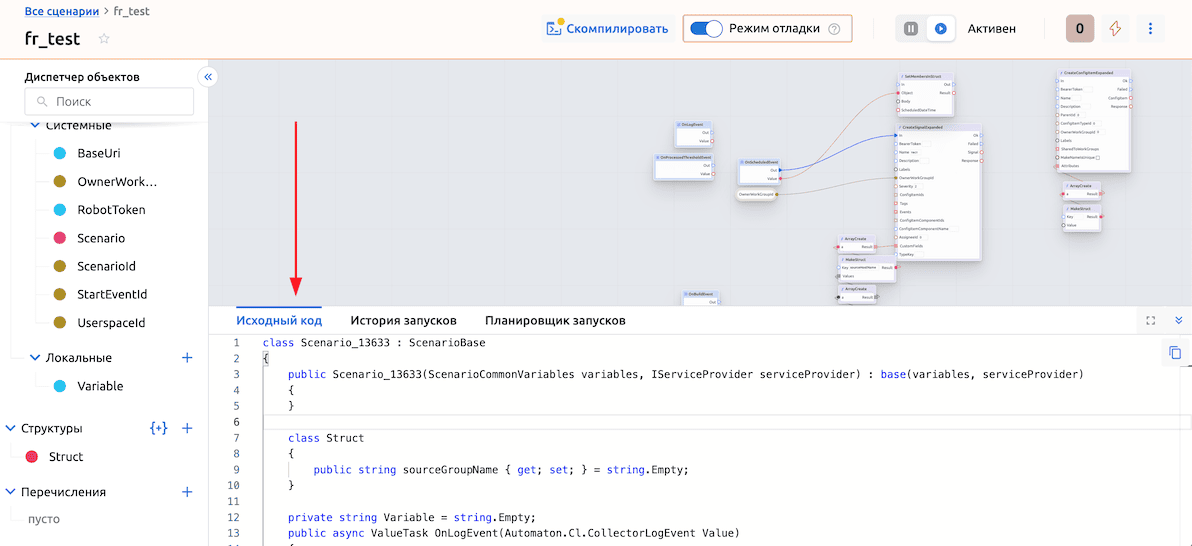
Task: Switch to the История запусков tab
Action: 403,321
